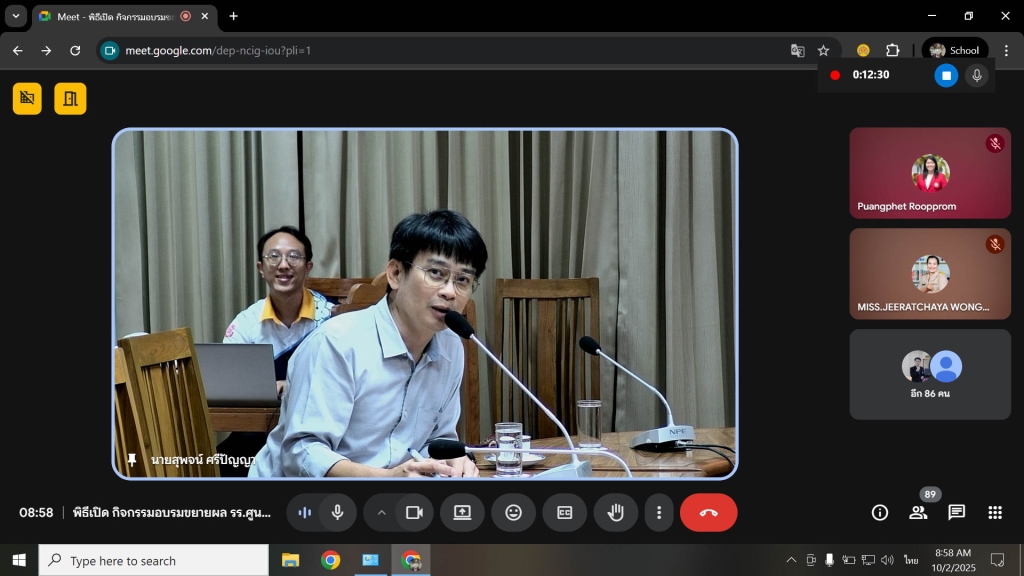Open the three-dot more options menu
1024x576 pixels.
(x=658, y=513)
